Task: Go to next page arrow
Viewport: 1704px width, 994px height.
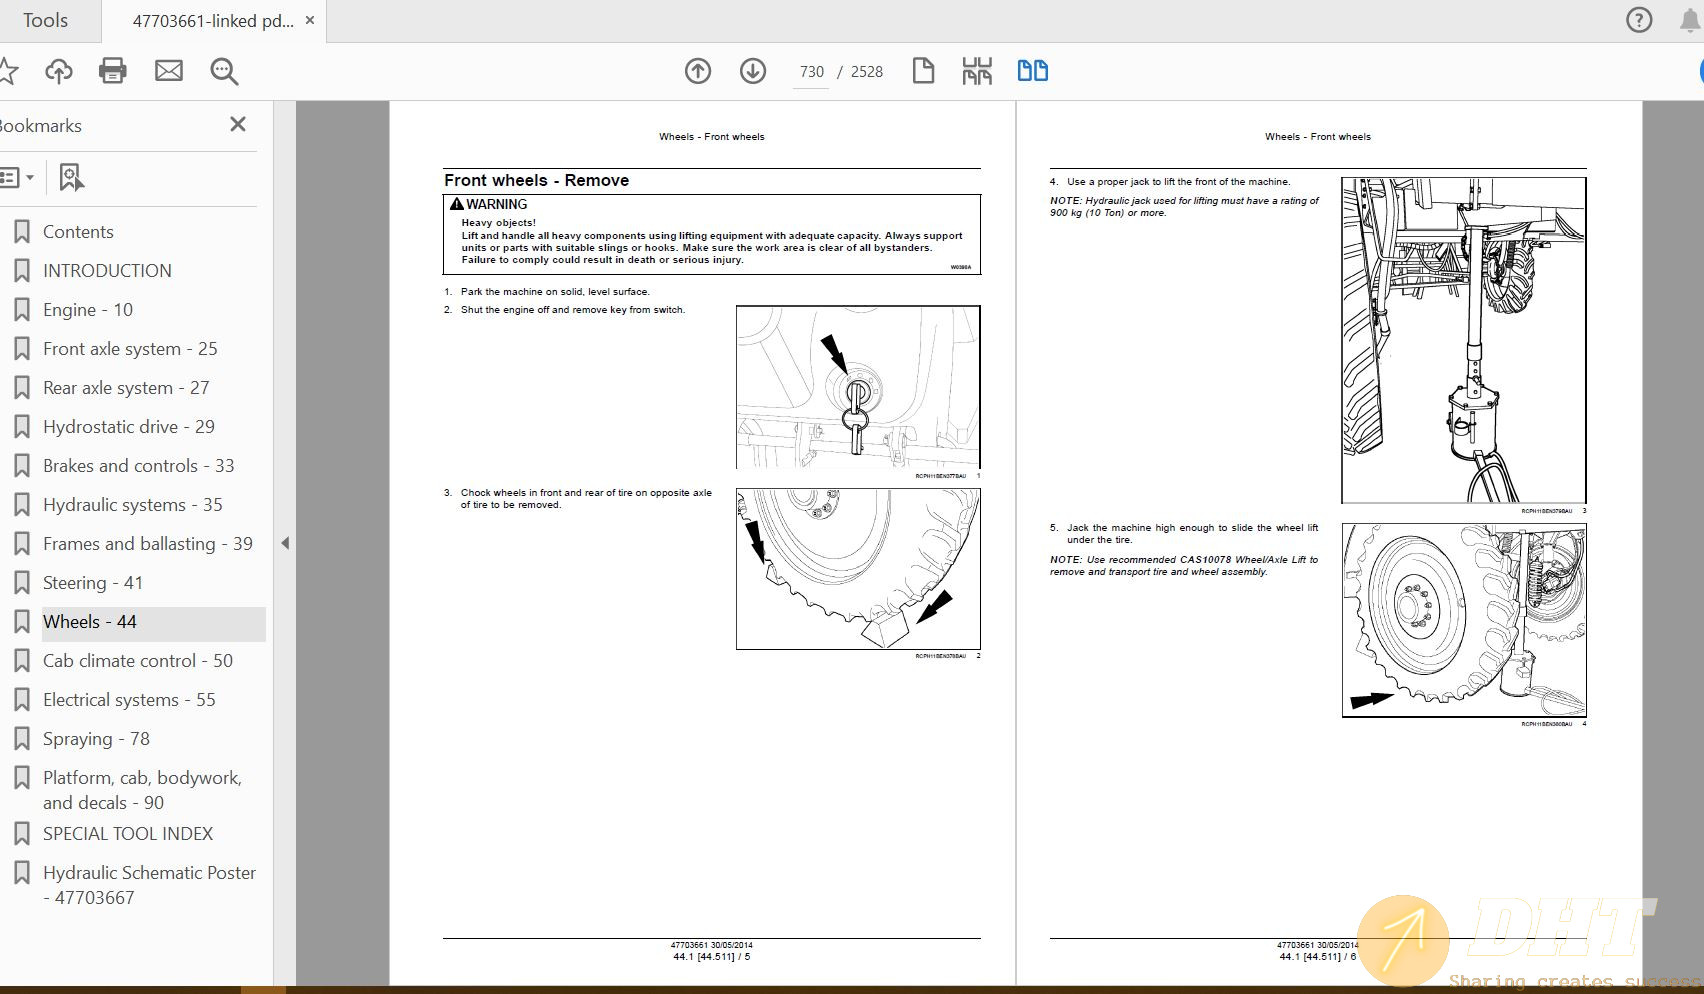Action: click(x=753, y=71)
